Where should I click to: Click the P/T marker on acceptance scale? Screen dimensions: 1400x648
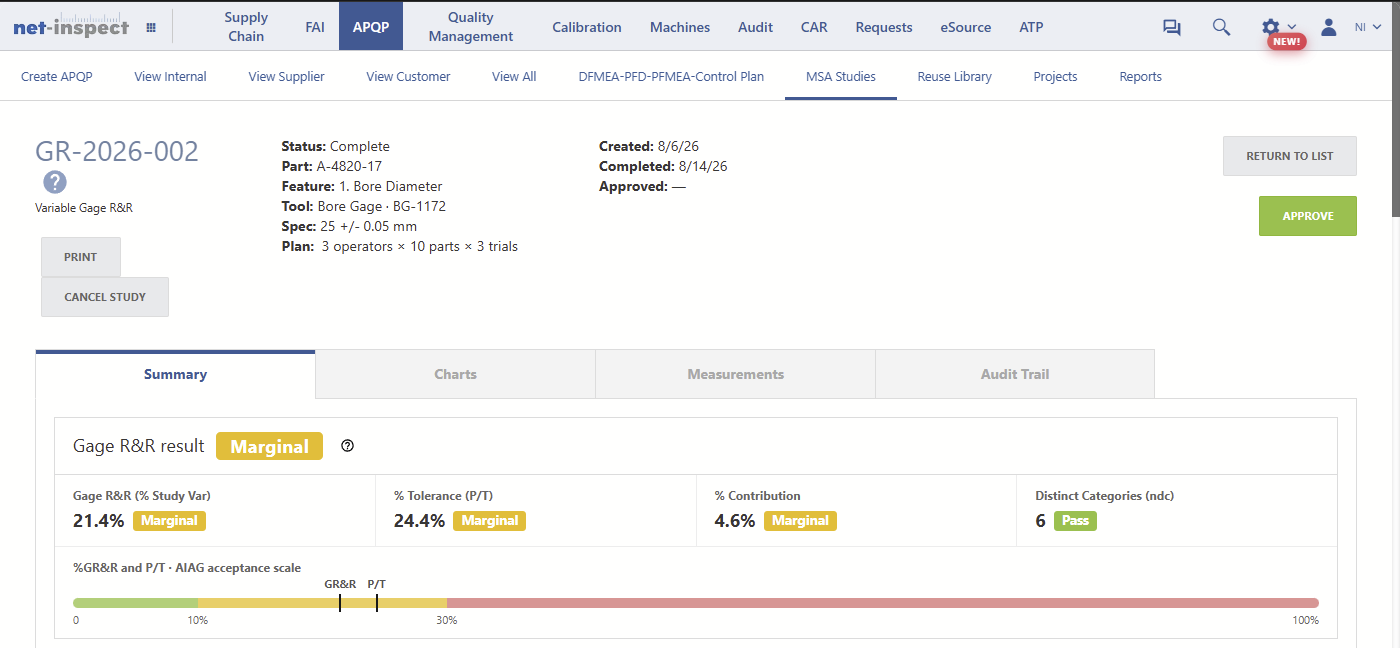[377, 603]
